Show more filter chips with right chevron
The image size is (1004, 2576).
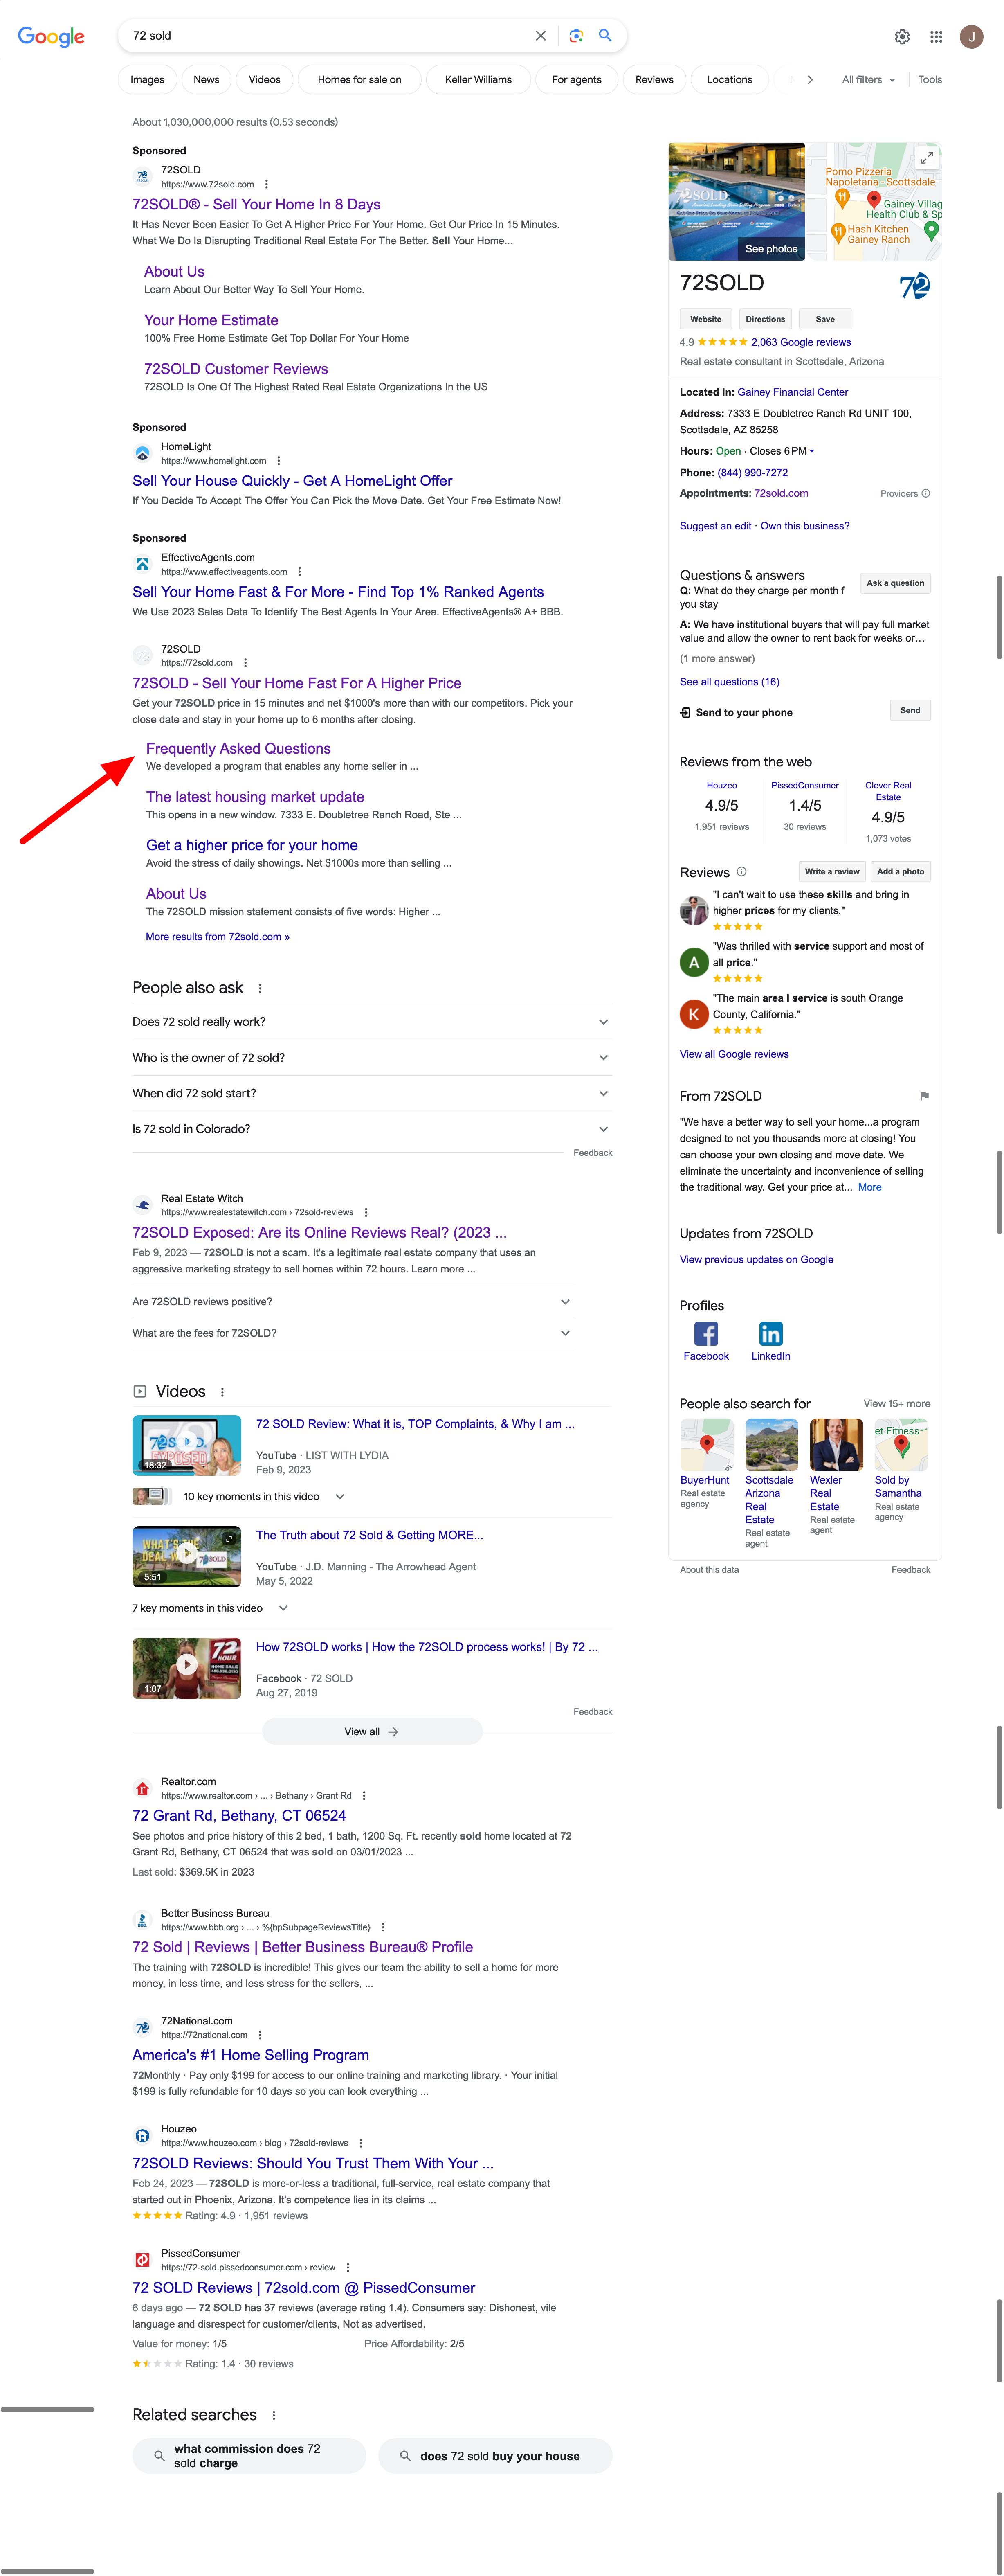click(810, 80)
